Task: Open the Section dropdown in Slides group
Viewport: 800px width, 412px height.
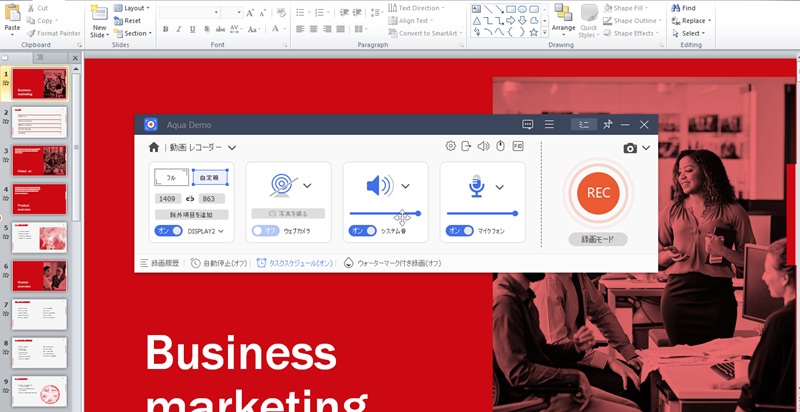Action: (x=133, y=33)
